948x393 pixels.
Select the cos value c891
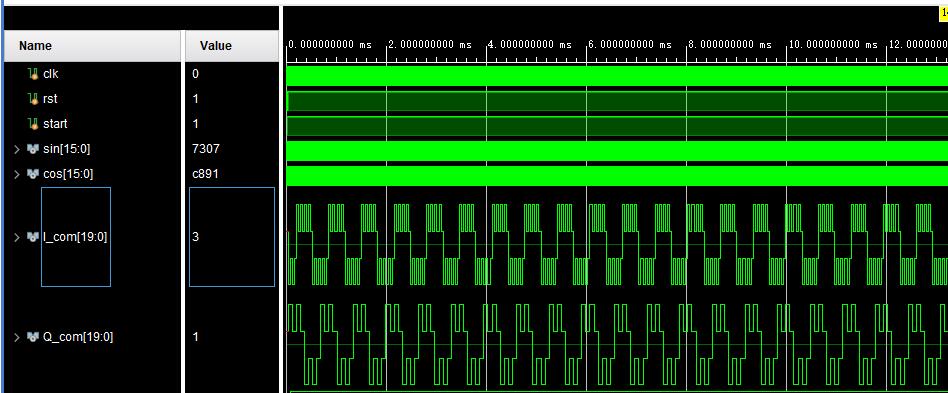pos(205,174)
